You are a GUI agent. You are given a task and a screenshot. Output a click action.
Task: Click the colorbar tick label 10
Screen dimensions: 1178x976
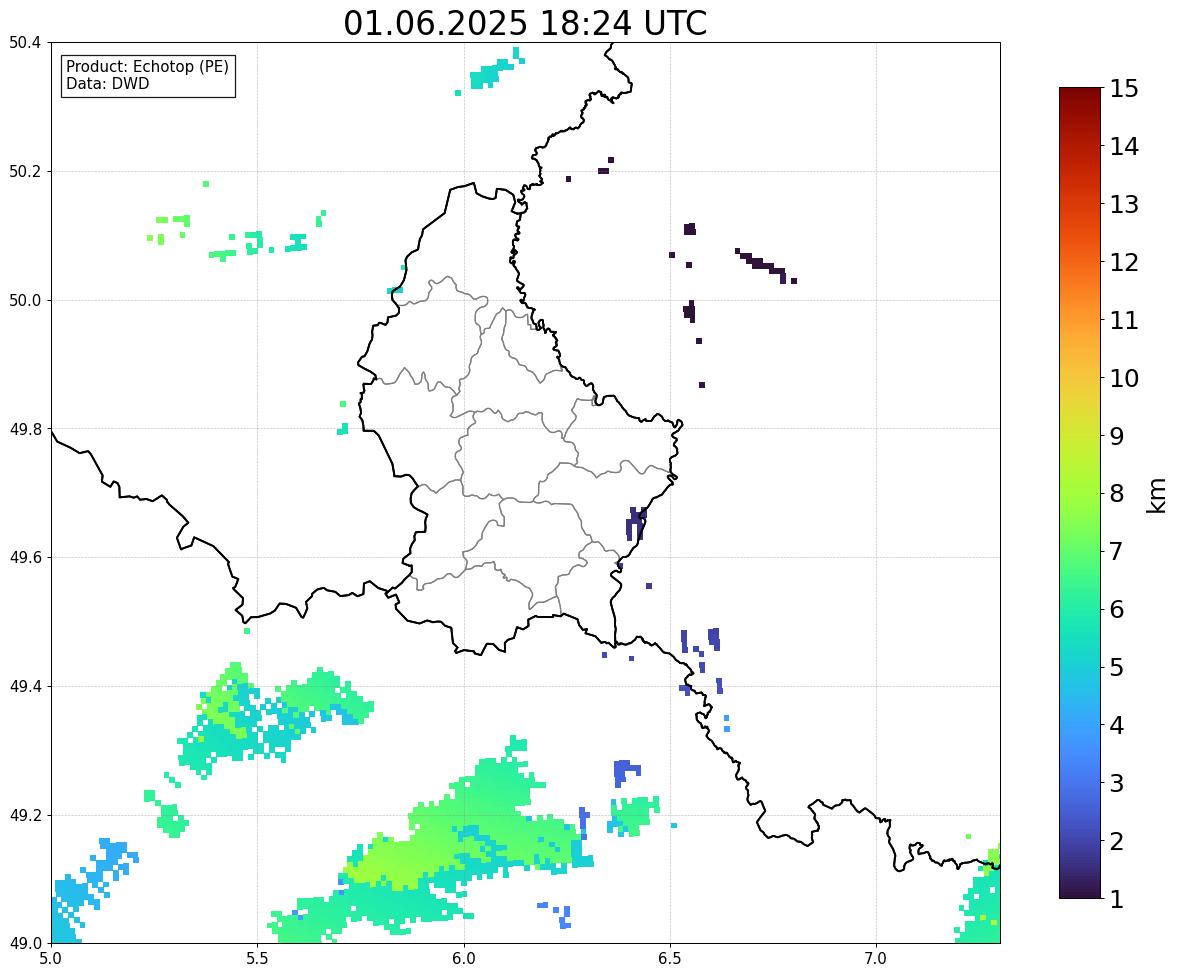pyautogui.click(x=1124, y=378)
